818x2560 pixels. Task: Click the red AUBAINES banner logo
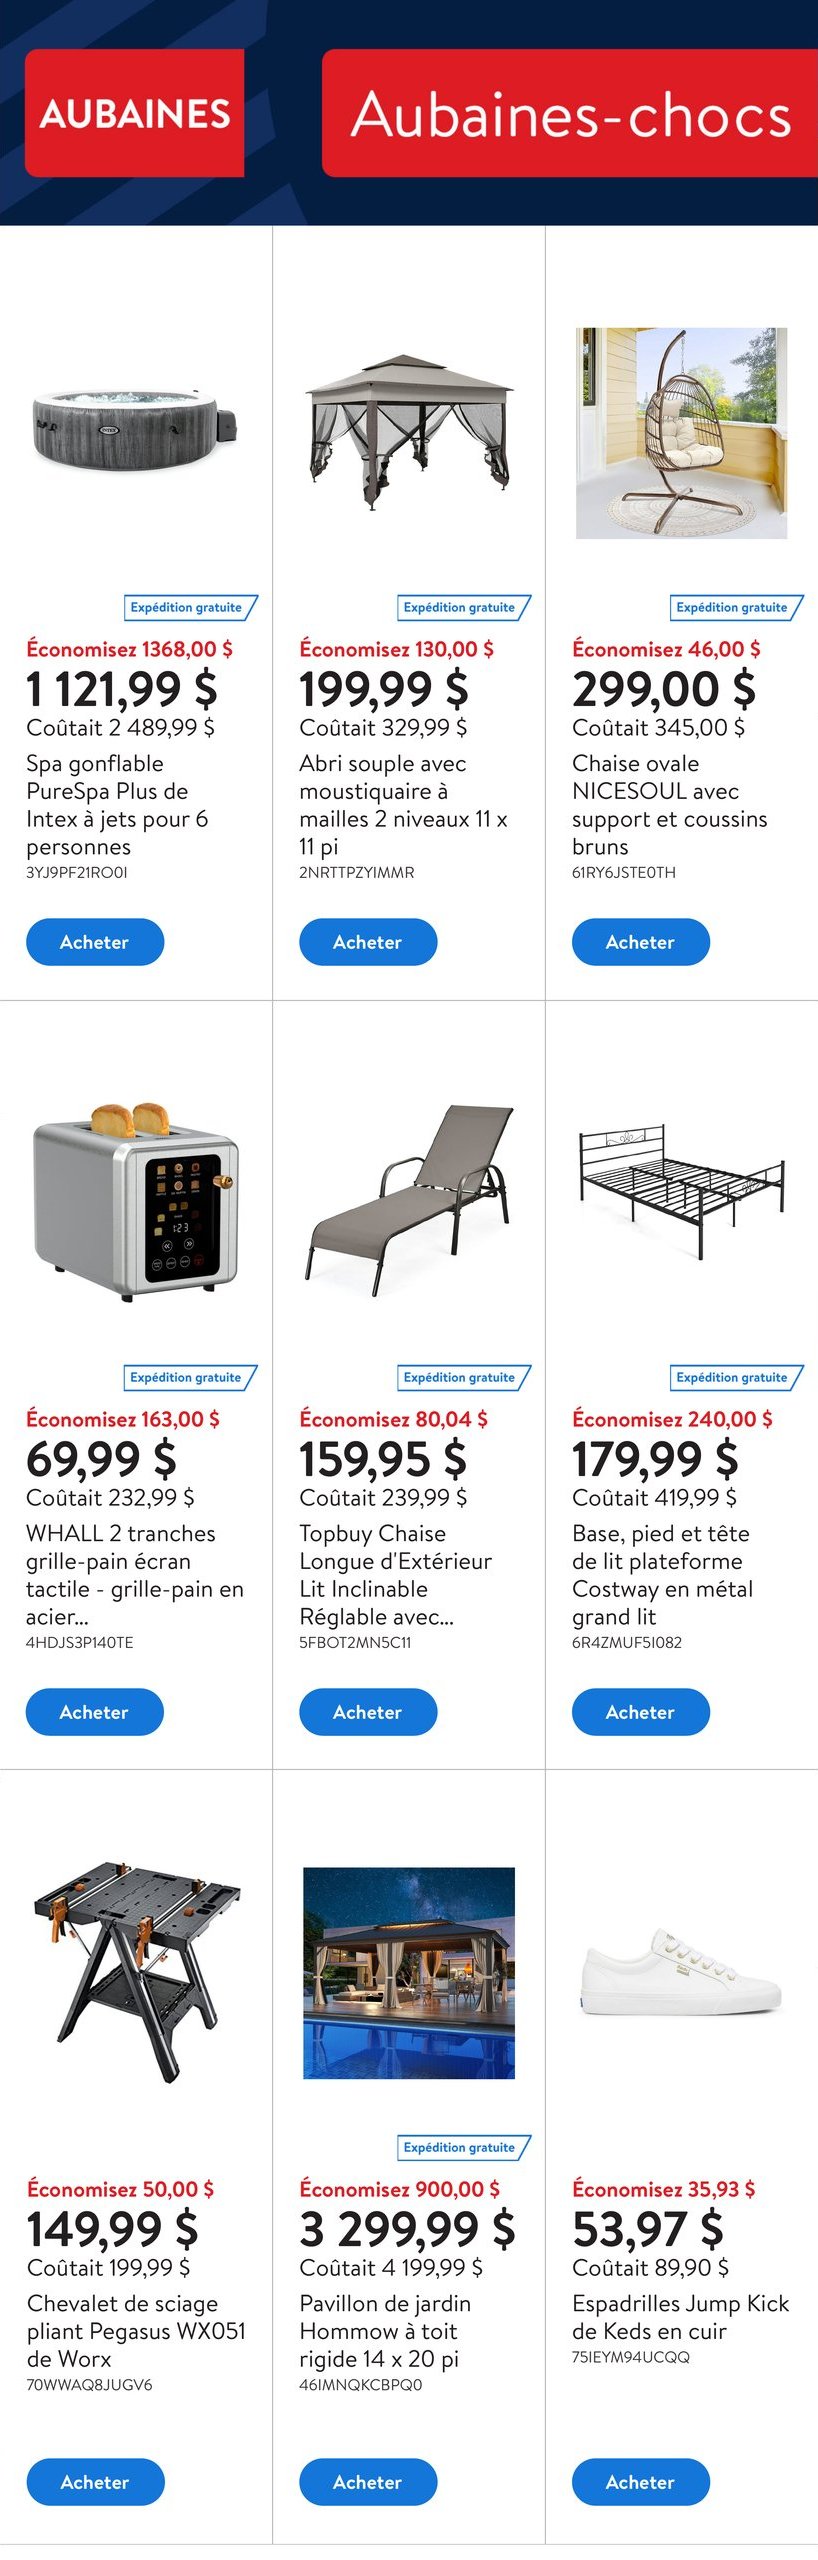[x=134, y=113]
